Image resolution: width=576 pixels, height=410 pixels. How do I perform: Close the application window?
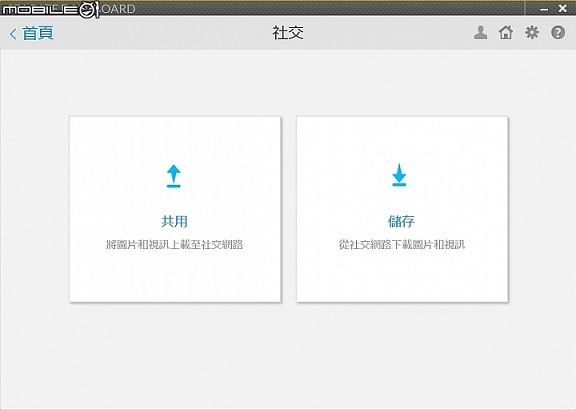pyautogui.click(x=562, y=8)
